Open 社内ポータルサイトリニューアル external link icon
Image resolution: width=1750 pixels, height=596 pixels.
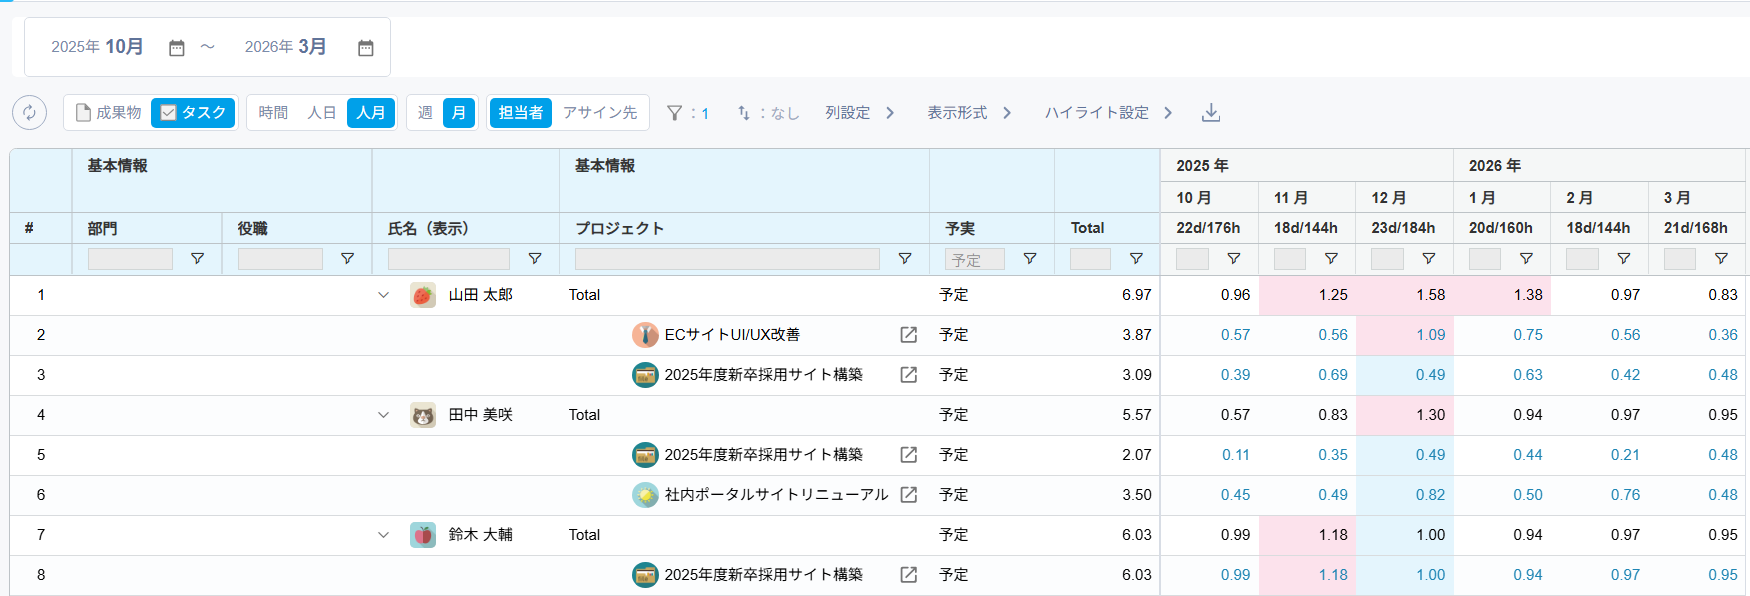click(908, 495)
